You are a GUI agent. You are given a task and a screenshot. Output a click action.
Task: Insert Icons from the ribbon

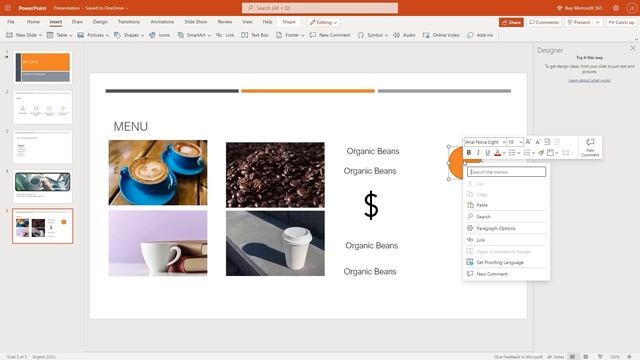tap(160, 35)
